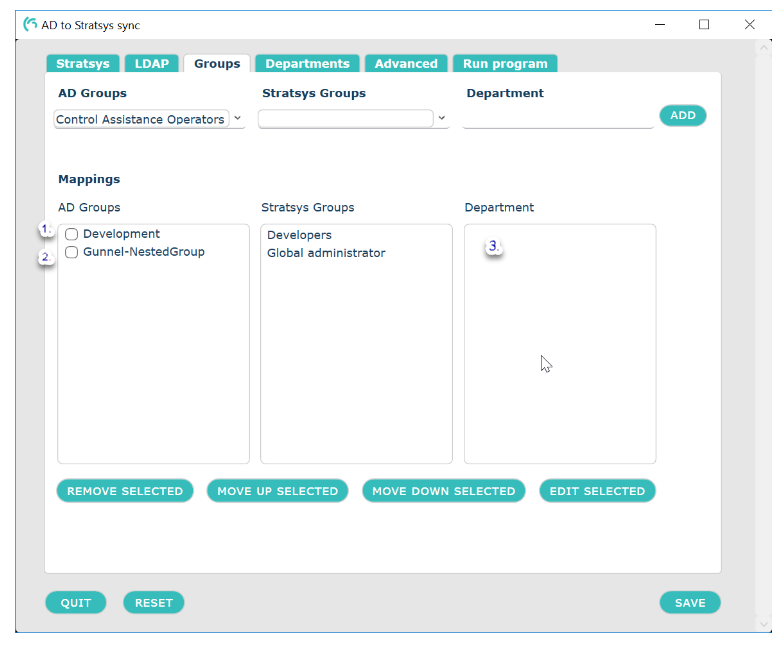This screenshot has width=784, height=650.
Task: Open the Run program tab
Action: tap(505, 64)
